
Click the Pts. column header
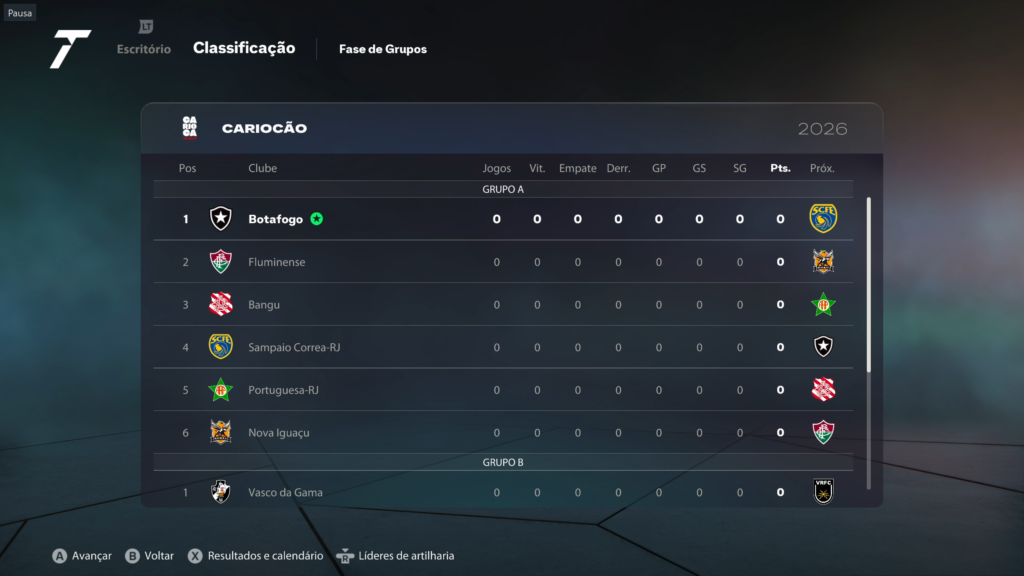tap(780, 168)
